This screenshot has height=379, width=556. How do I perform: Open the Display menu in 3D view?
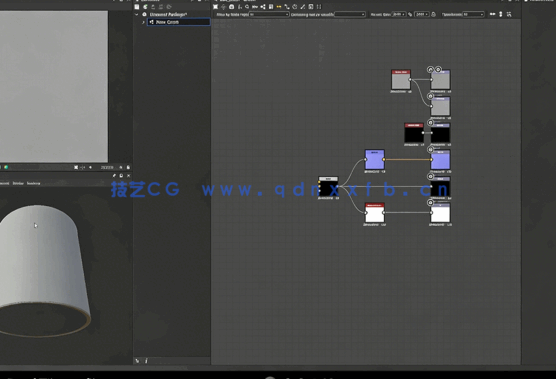(x=18, y=184)
